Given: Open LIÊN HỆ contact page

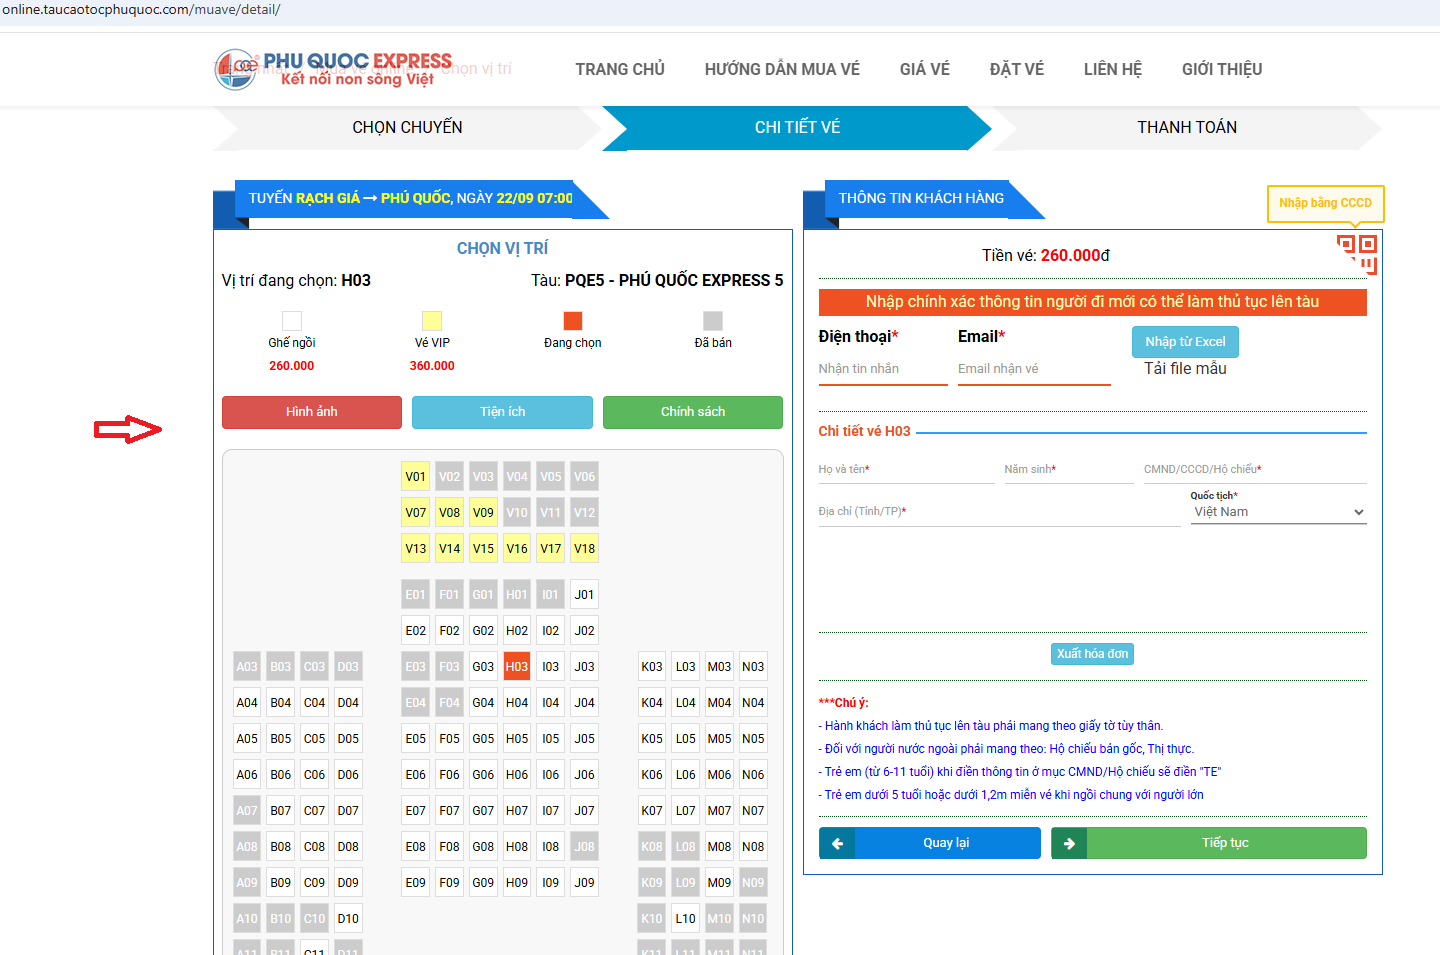Looking at the screenshot, I should pos(1113,69).
